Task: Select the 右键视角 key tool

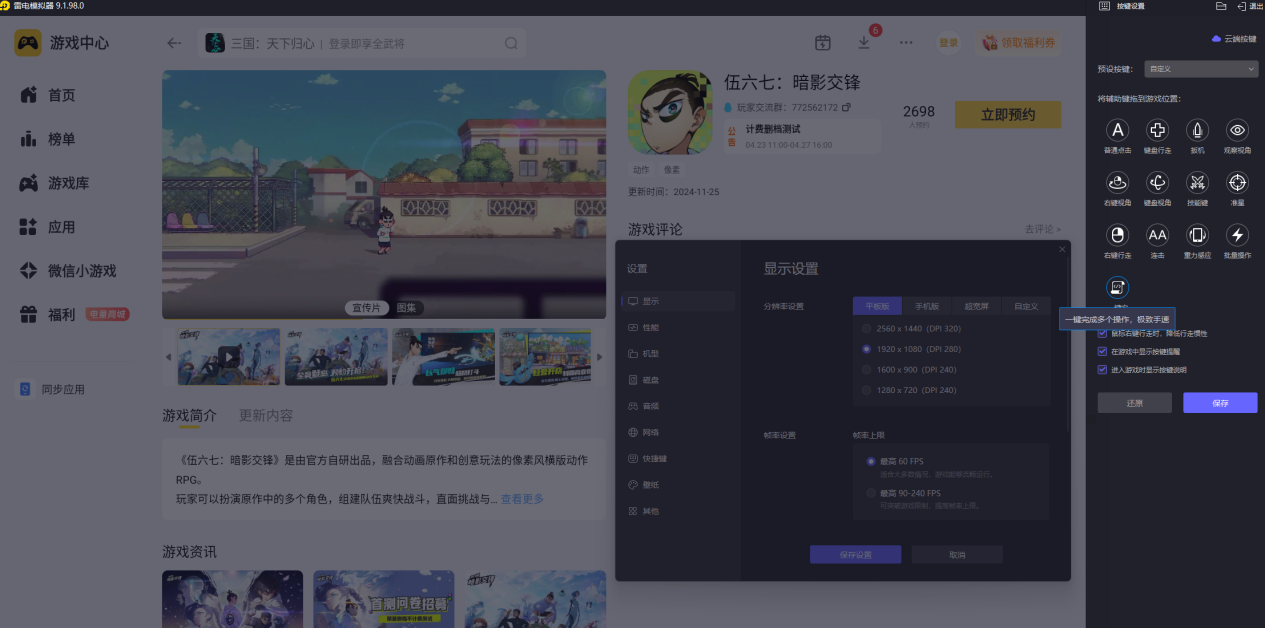Action: click(1117, 183)
